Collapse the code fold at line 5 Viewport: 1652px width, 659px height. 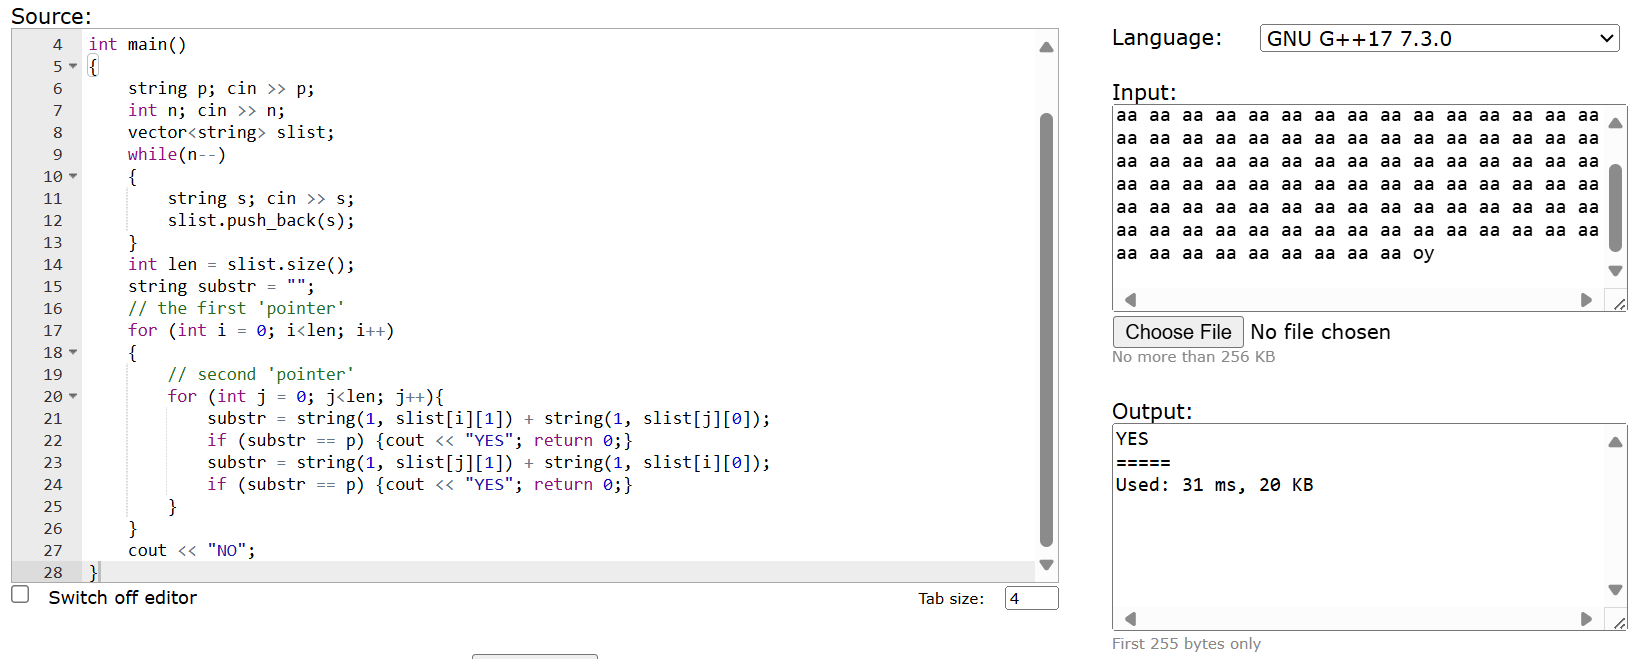(x=73, y=67)
